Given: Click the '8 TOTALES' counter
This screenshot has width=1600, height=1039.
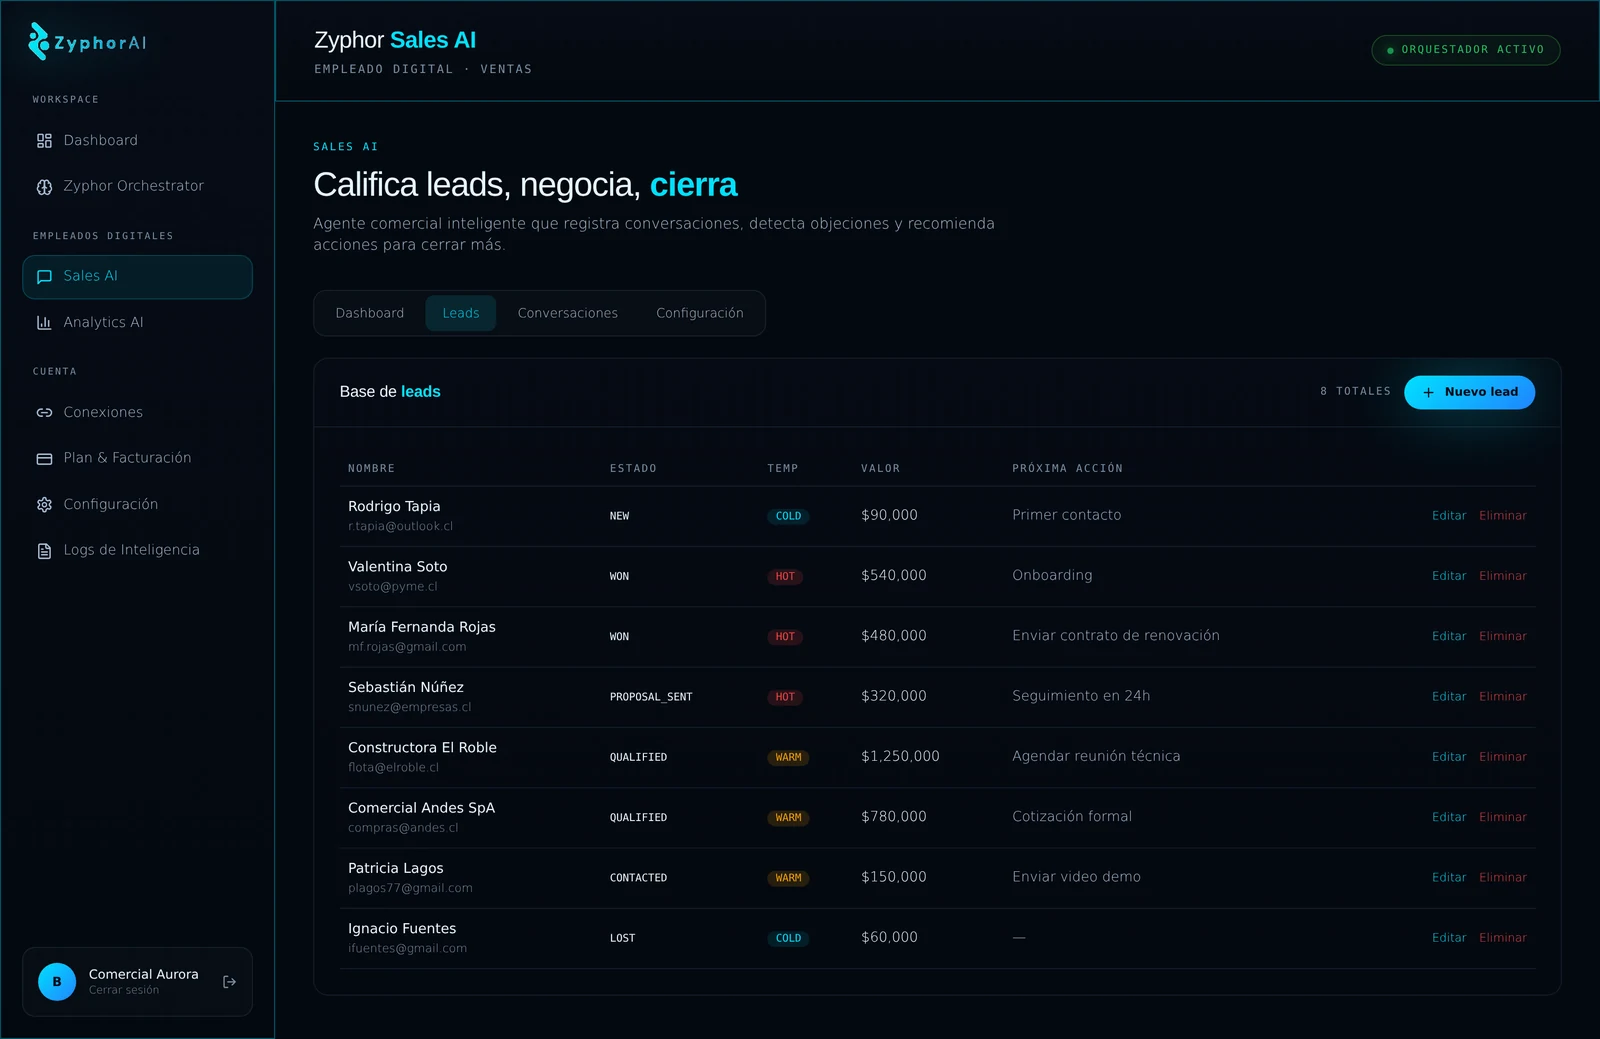Looking at the screenshot, I should [x=1355, y=392].
